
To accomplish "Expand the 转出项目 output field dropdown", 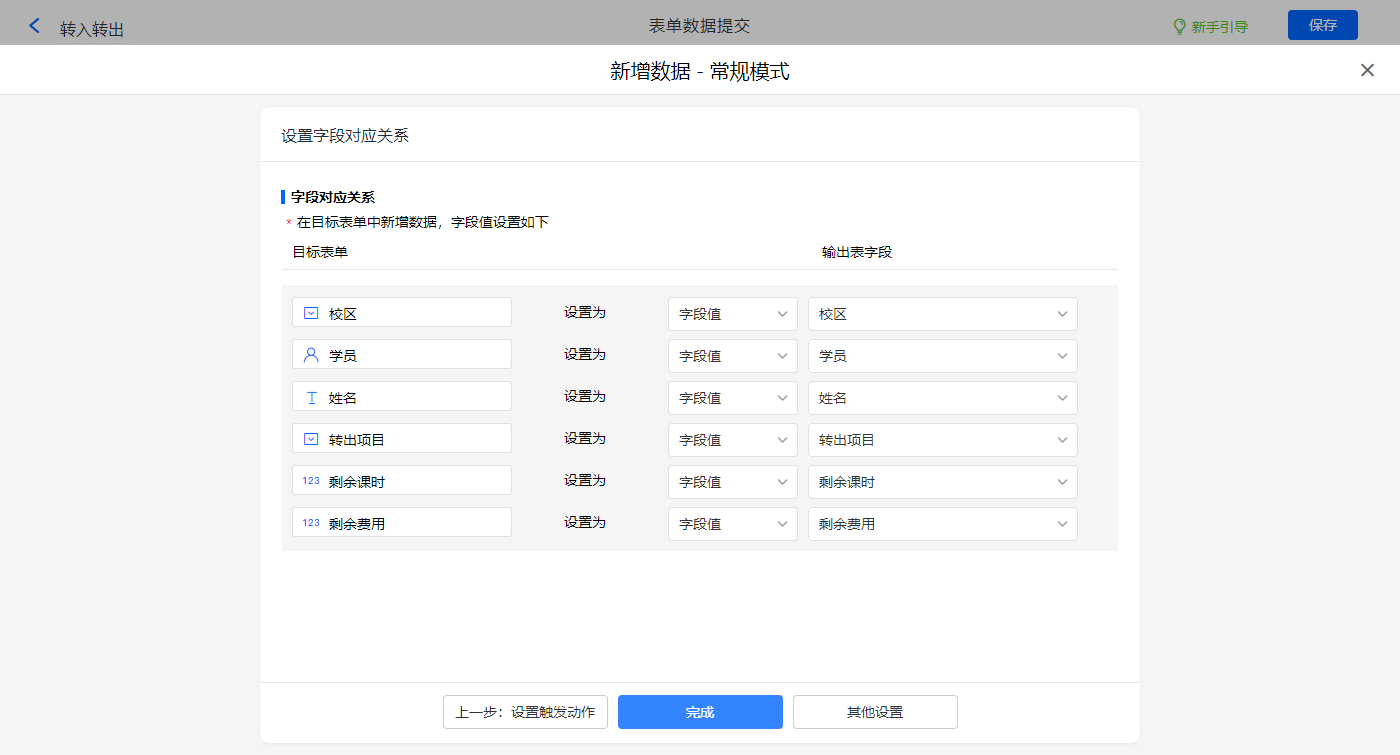I will pyautogui.click(x=942, y=440).
